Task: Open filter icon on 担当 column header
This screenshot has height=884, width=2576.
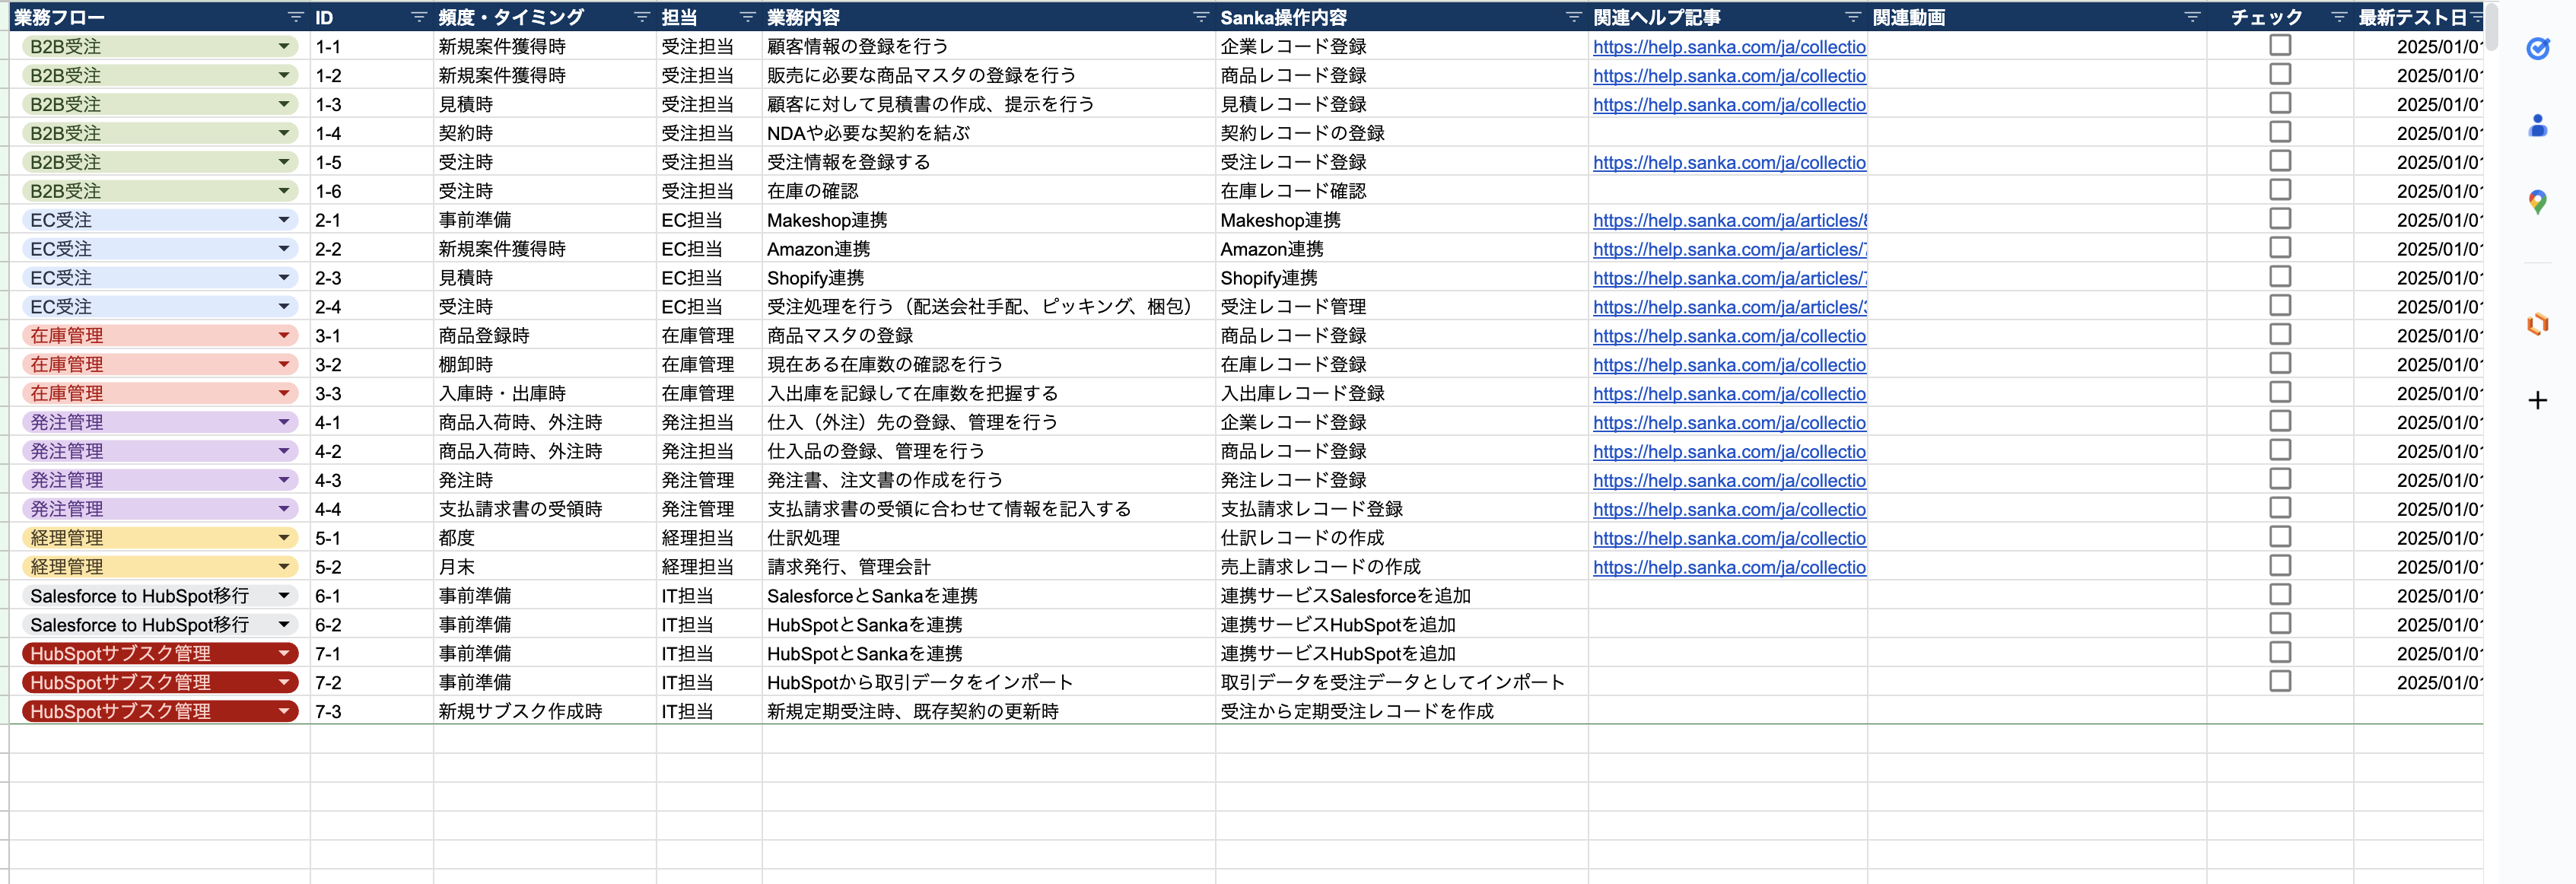Action: click(x=747, y=17)
